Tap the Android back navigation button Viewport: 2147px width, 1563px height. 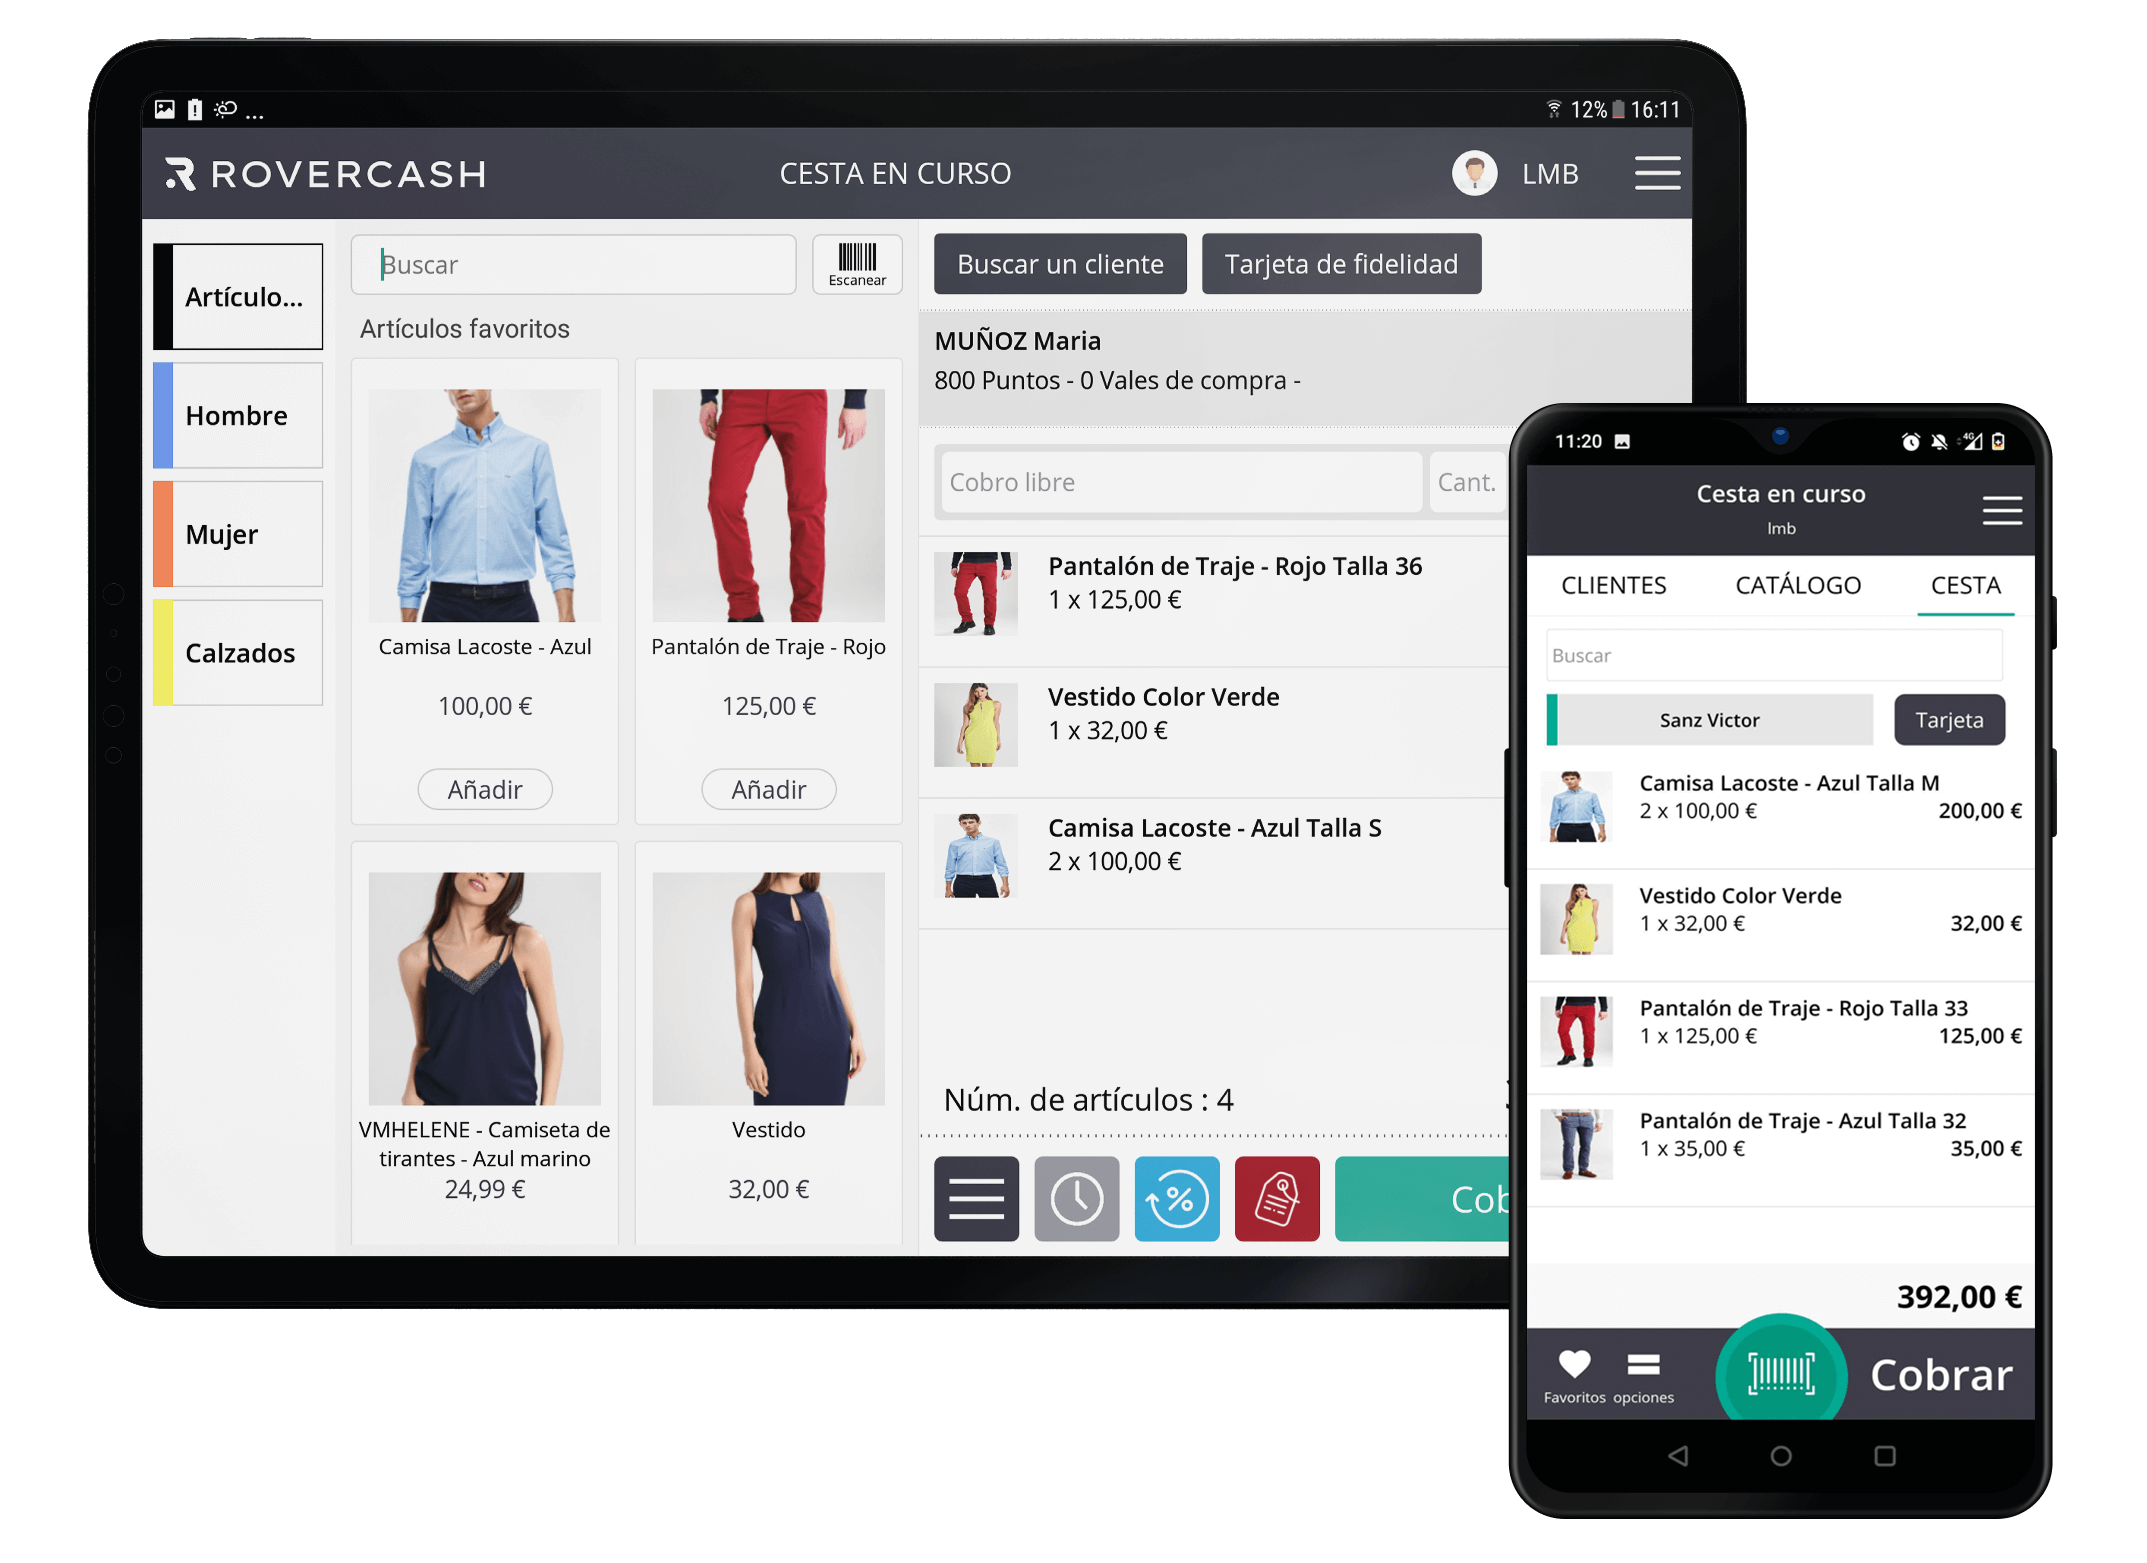coord(1678,1456)
